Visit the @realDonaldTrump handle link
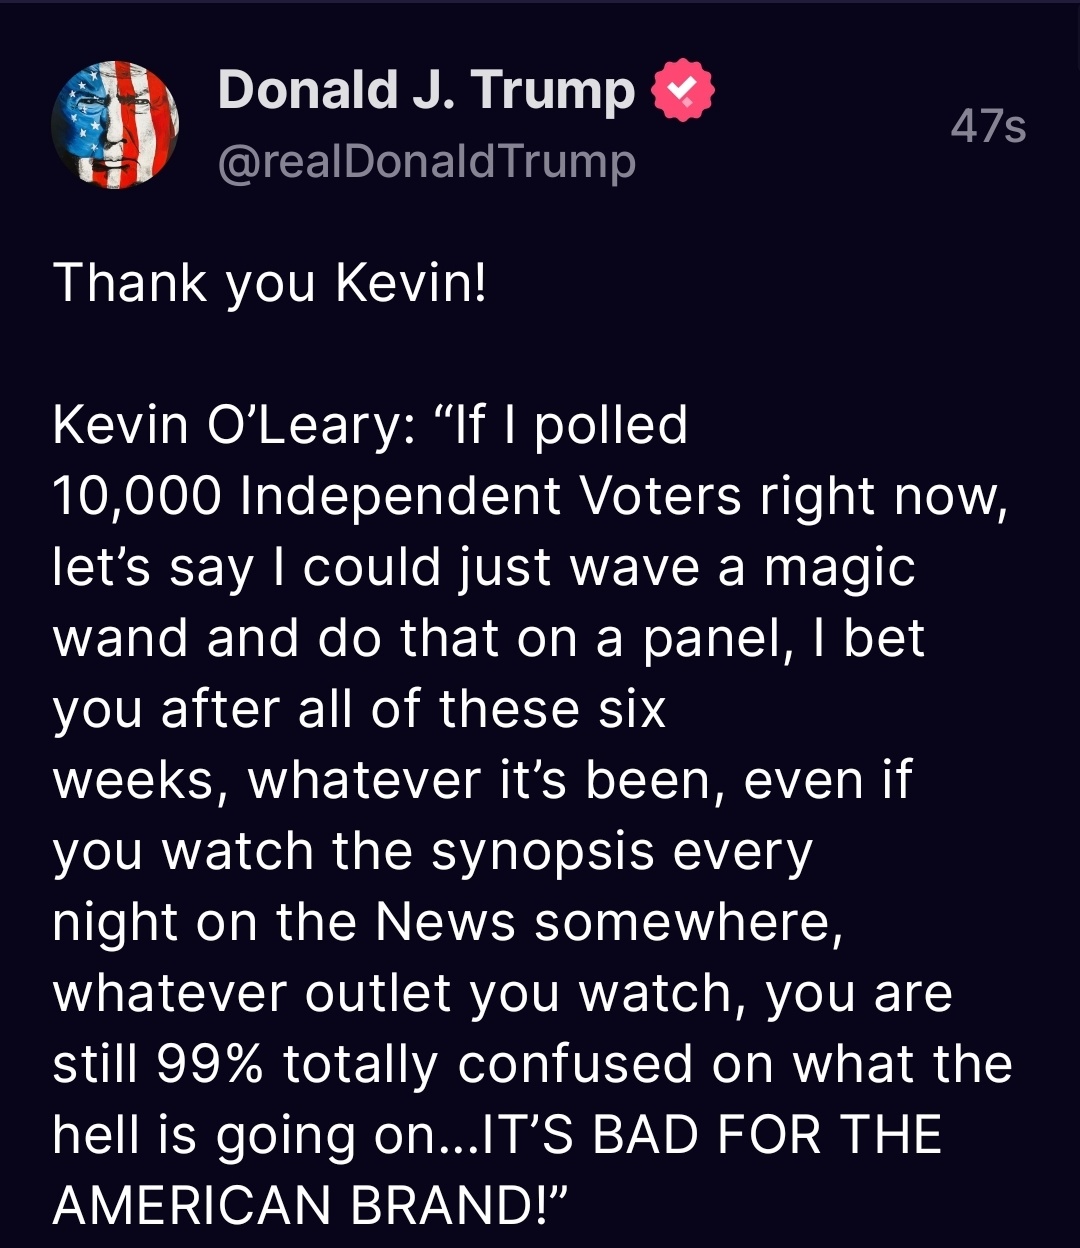 (426, 160)
